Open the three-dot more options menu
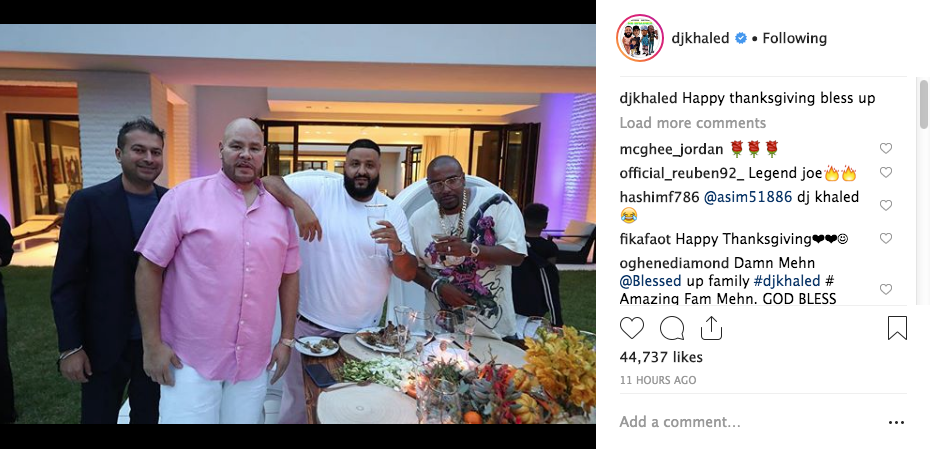This screenshot has height=449, width=930. (897, 422)
